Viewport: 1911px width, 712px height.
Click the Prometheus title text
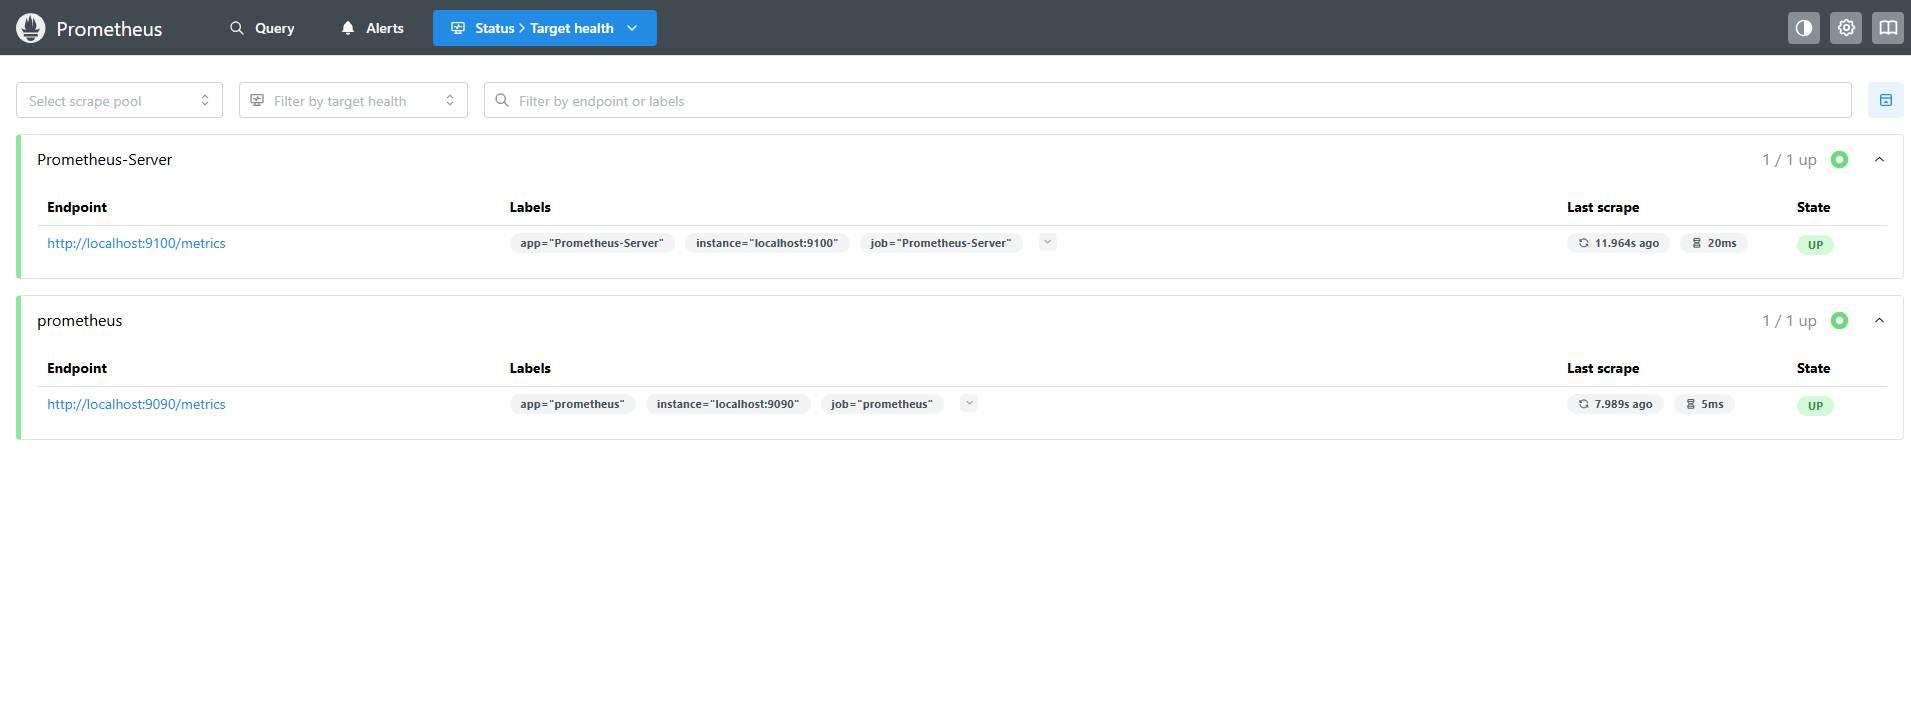[109, 29]
